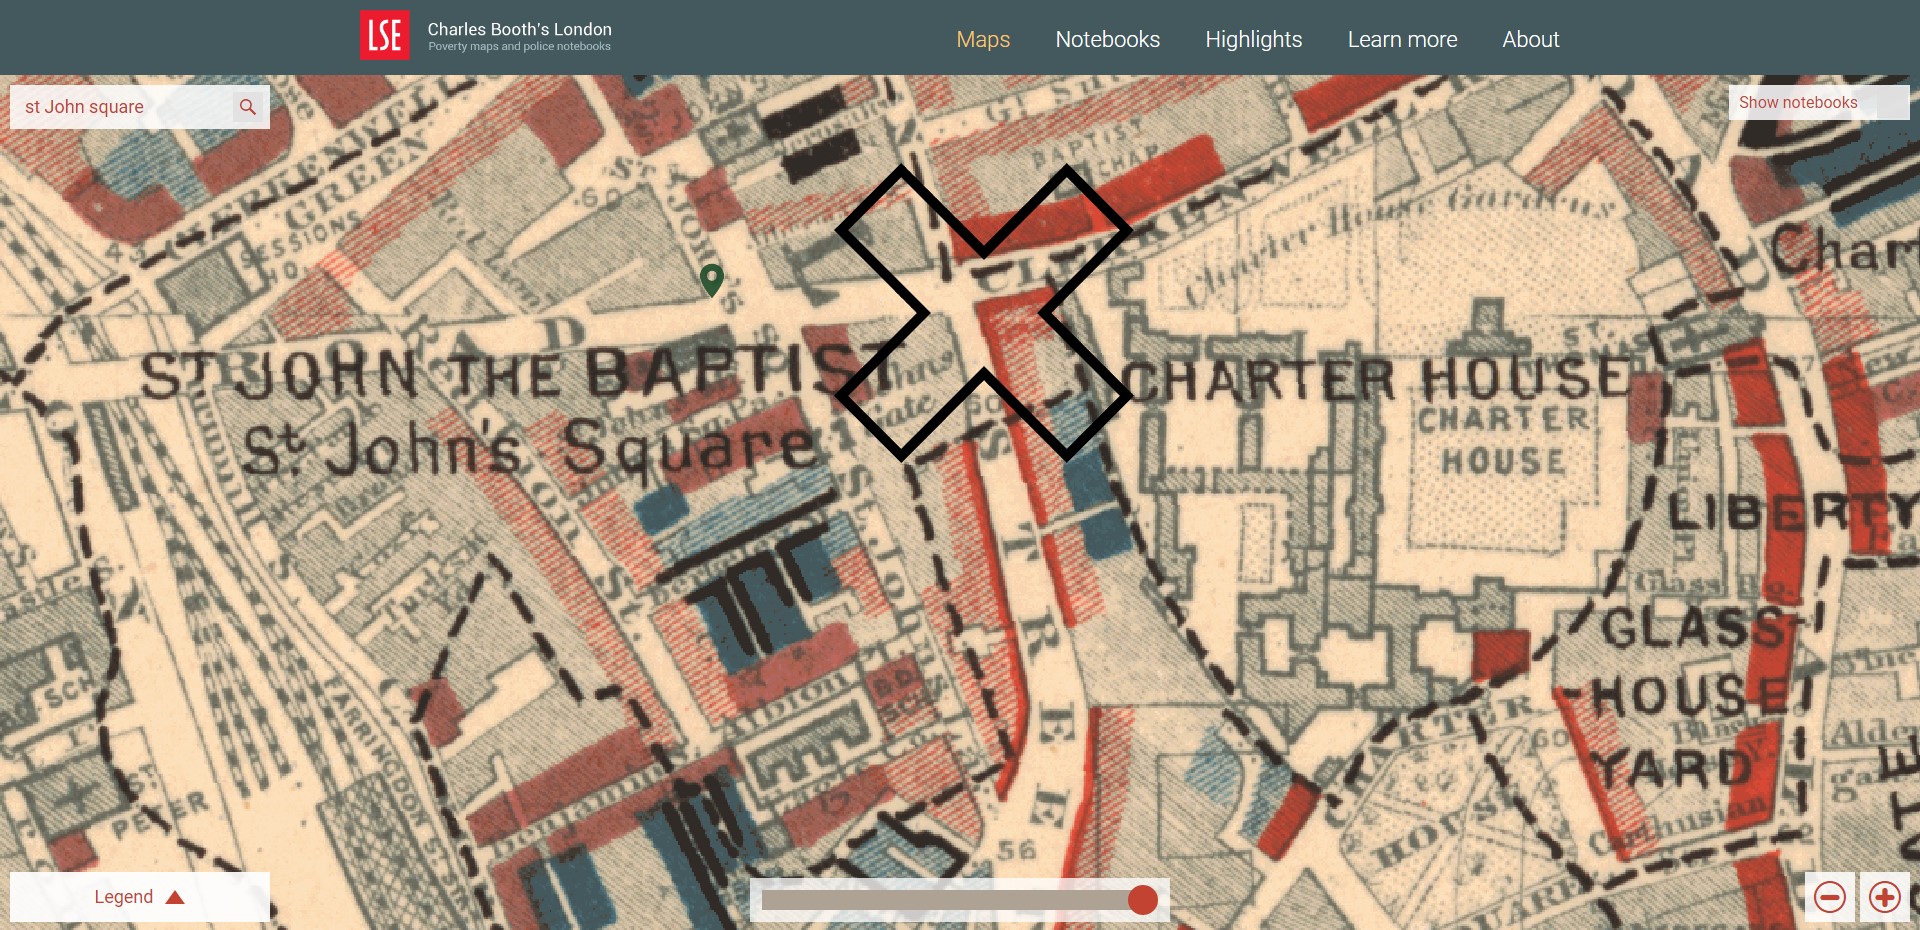1920x930 pixels.
Task: Visit the About page
Action: click(x=1530, y=39)
